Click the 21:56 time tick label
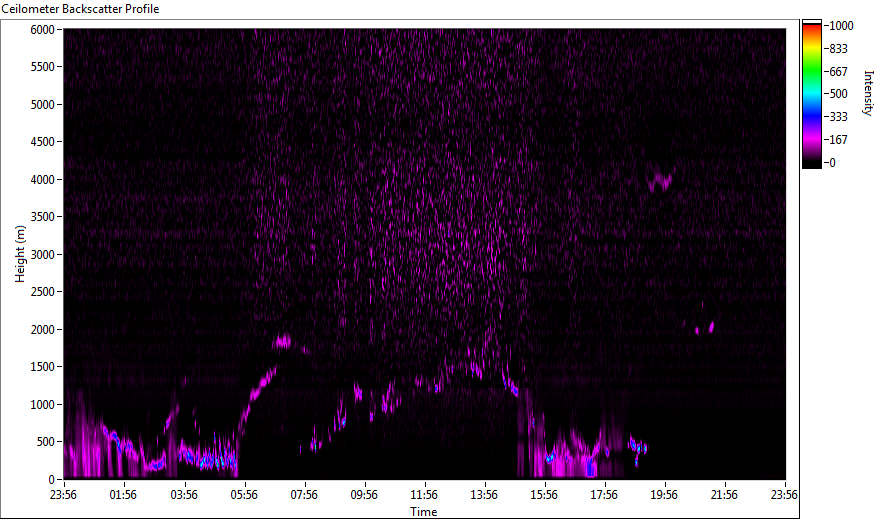This screenshot has height=519, width=878. coord(724,495)
